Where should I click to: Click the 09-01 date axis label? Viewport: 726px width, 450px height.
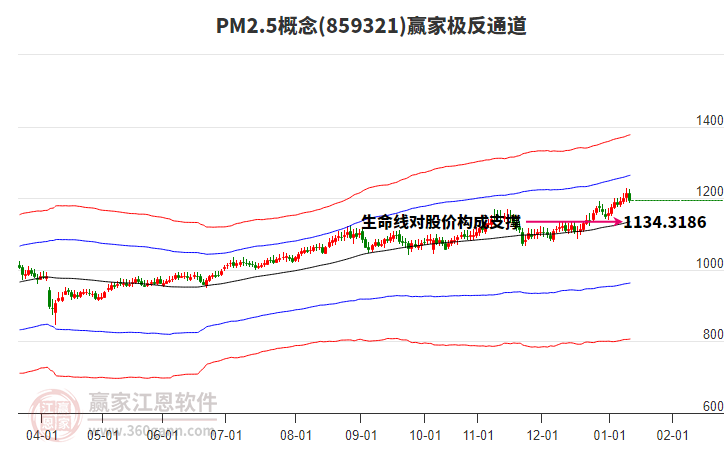click(x=361, y=435)
